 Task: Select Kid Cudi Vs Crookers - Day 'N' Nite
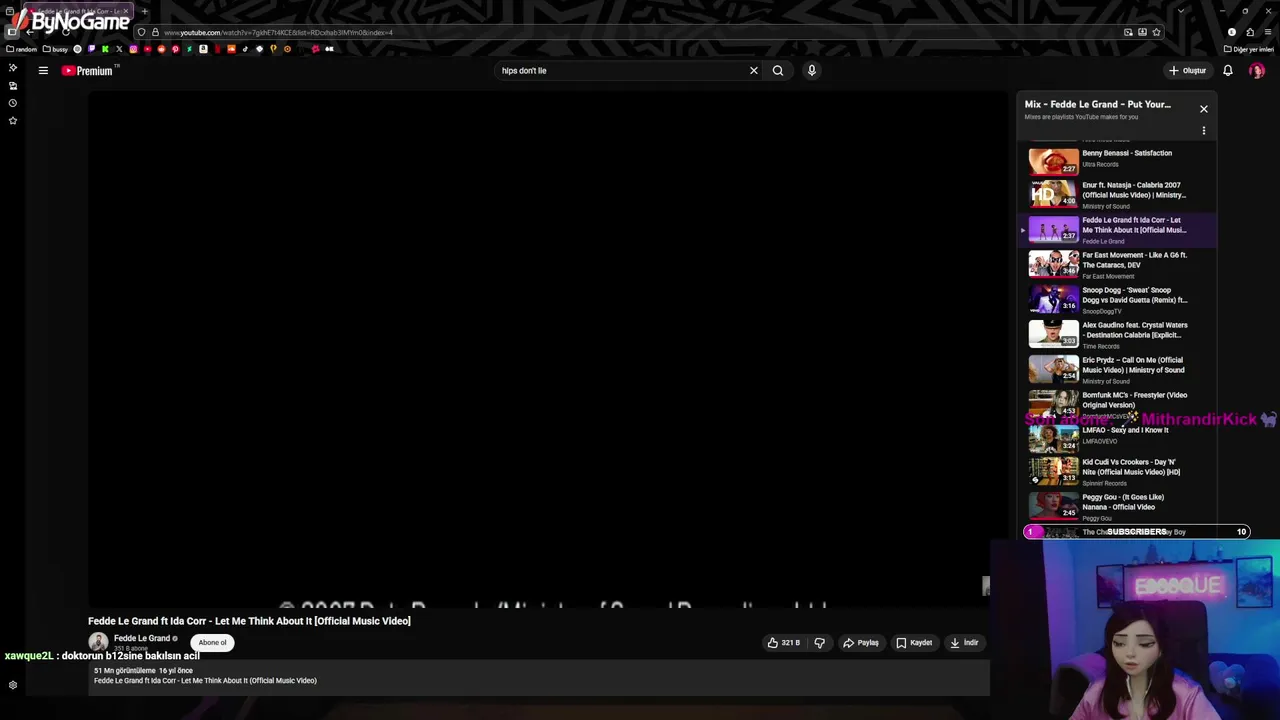click(x=1118, y=471)
